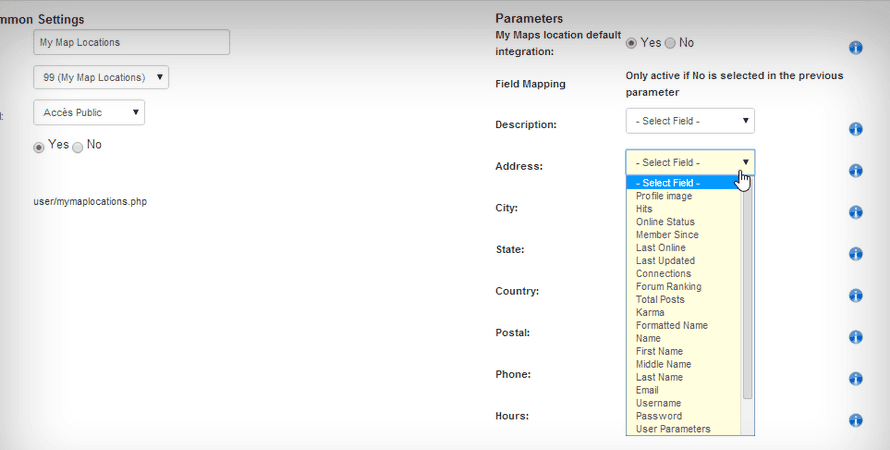Click info icon for Phone row
The image size is (890, 450).
click(855, 379)
